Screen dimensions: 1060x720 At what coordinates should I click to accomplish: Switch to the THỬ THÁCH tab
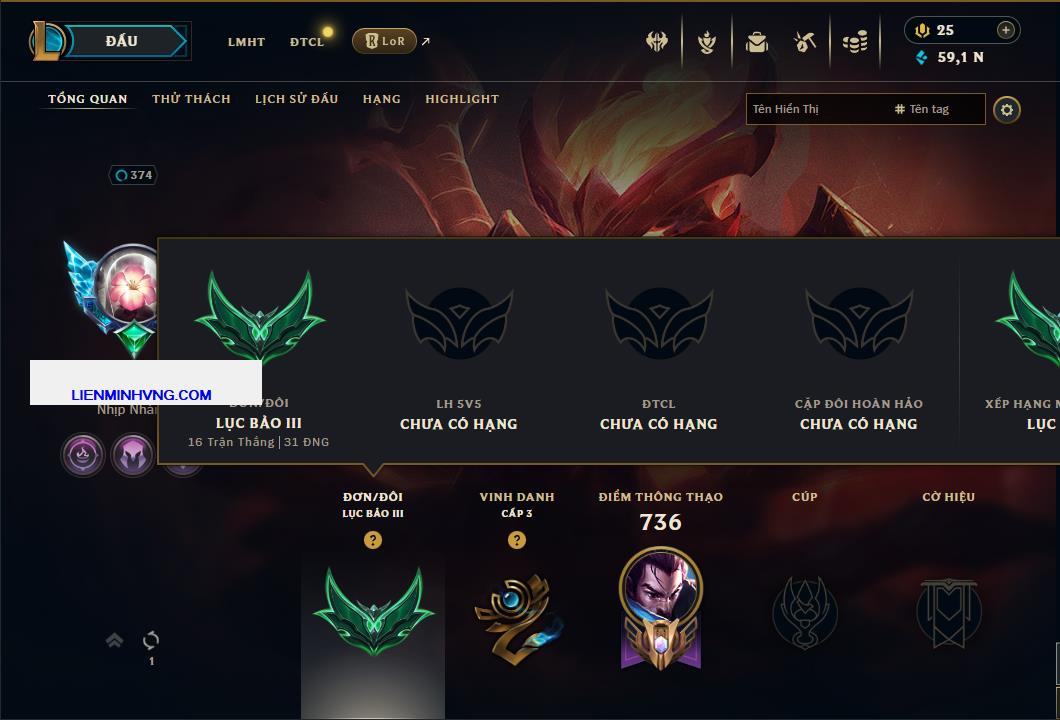point(191,99)
